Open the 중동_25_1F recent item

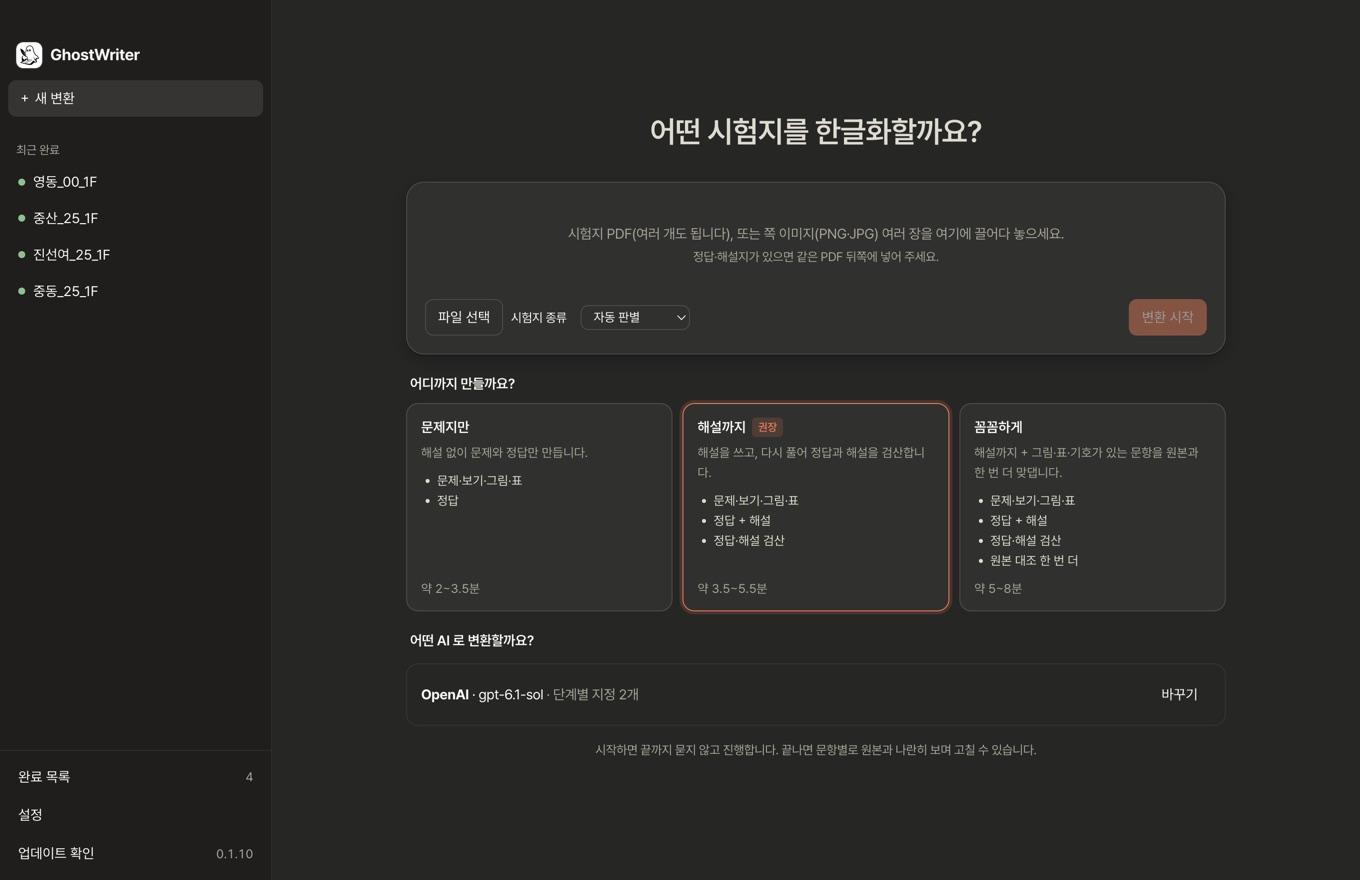[x=136, y=291]
